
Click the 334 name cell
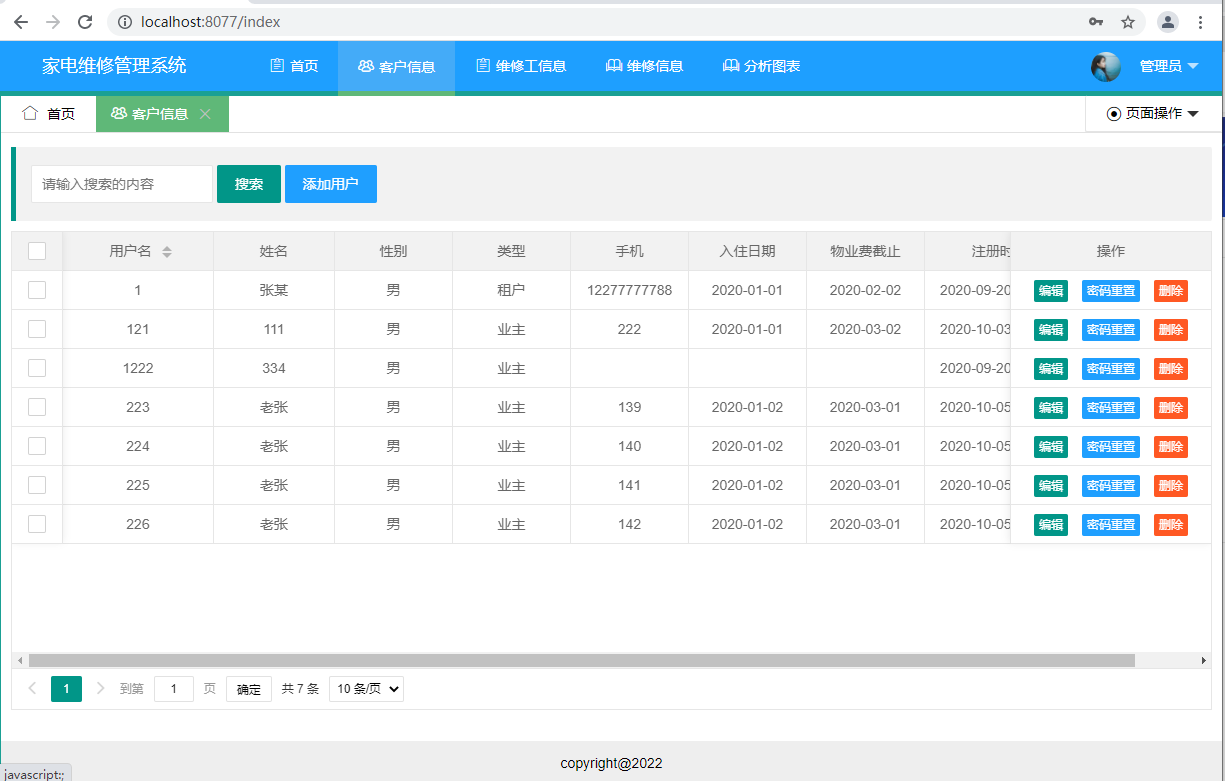point(274,368)
